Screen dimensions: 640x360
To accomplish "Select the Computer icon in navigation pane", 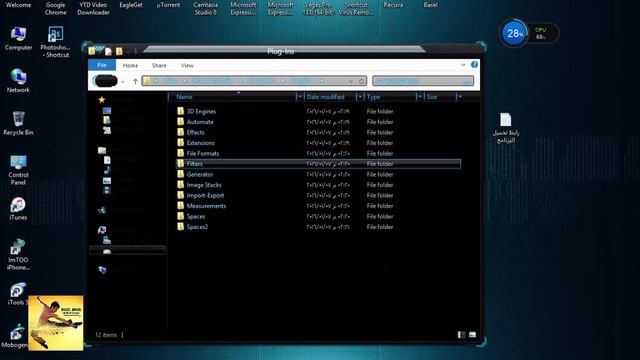I will pyautogui.click(x=102, y=230).
